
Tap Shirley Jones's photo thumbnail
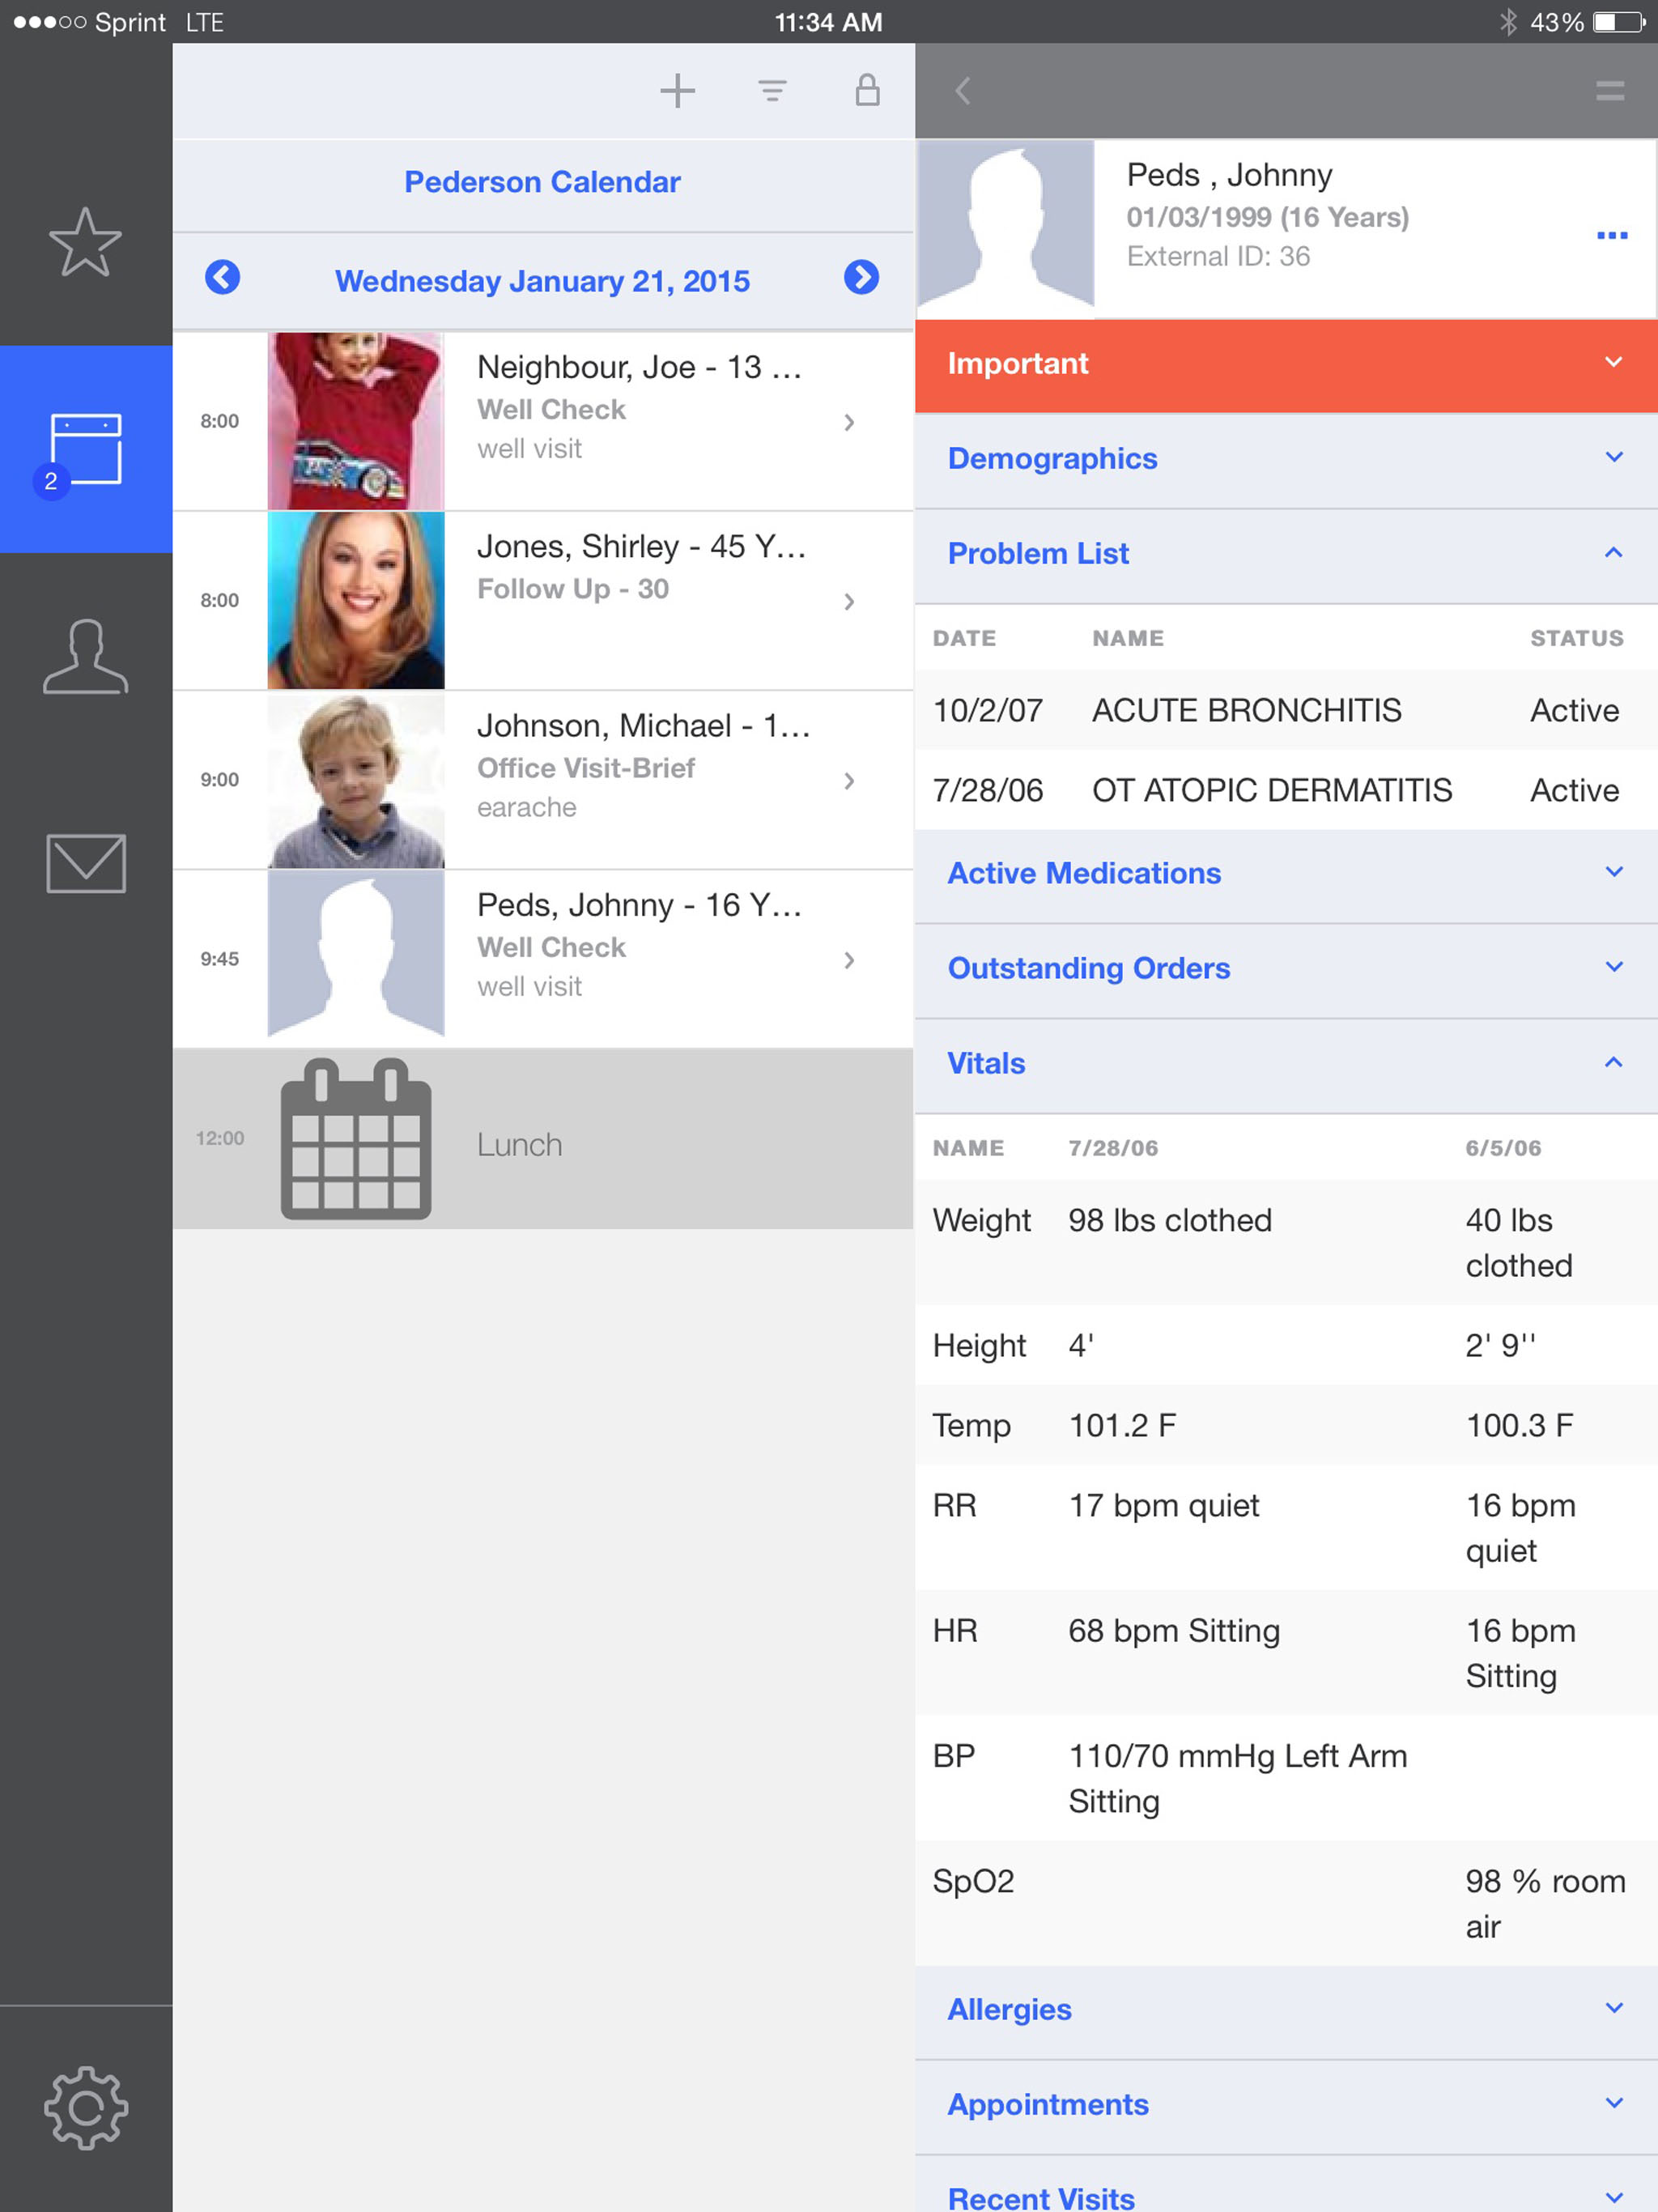point(356,600)
